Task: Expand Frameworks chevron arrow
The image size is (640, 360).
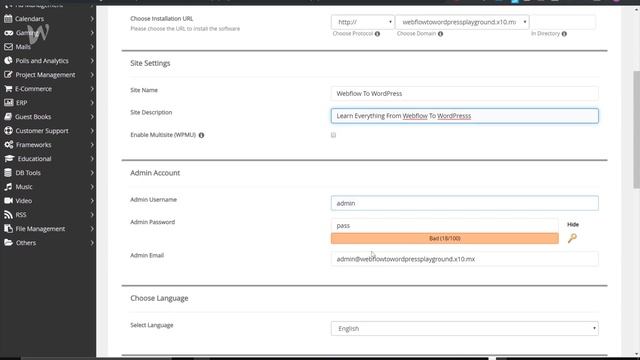Action: click(x=92, y=144)
